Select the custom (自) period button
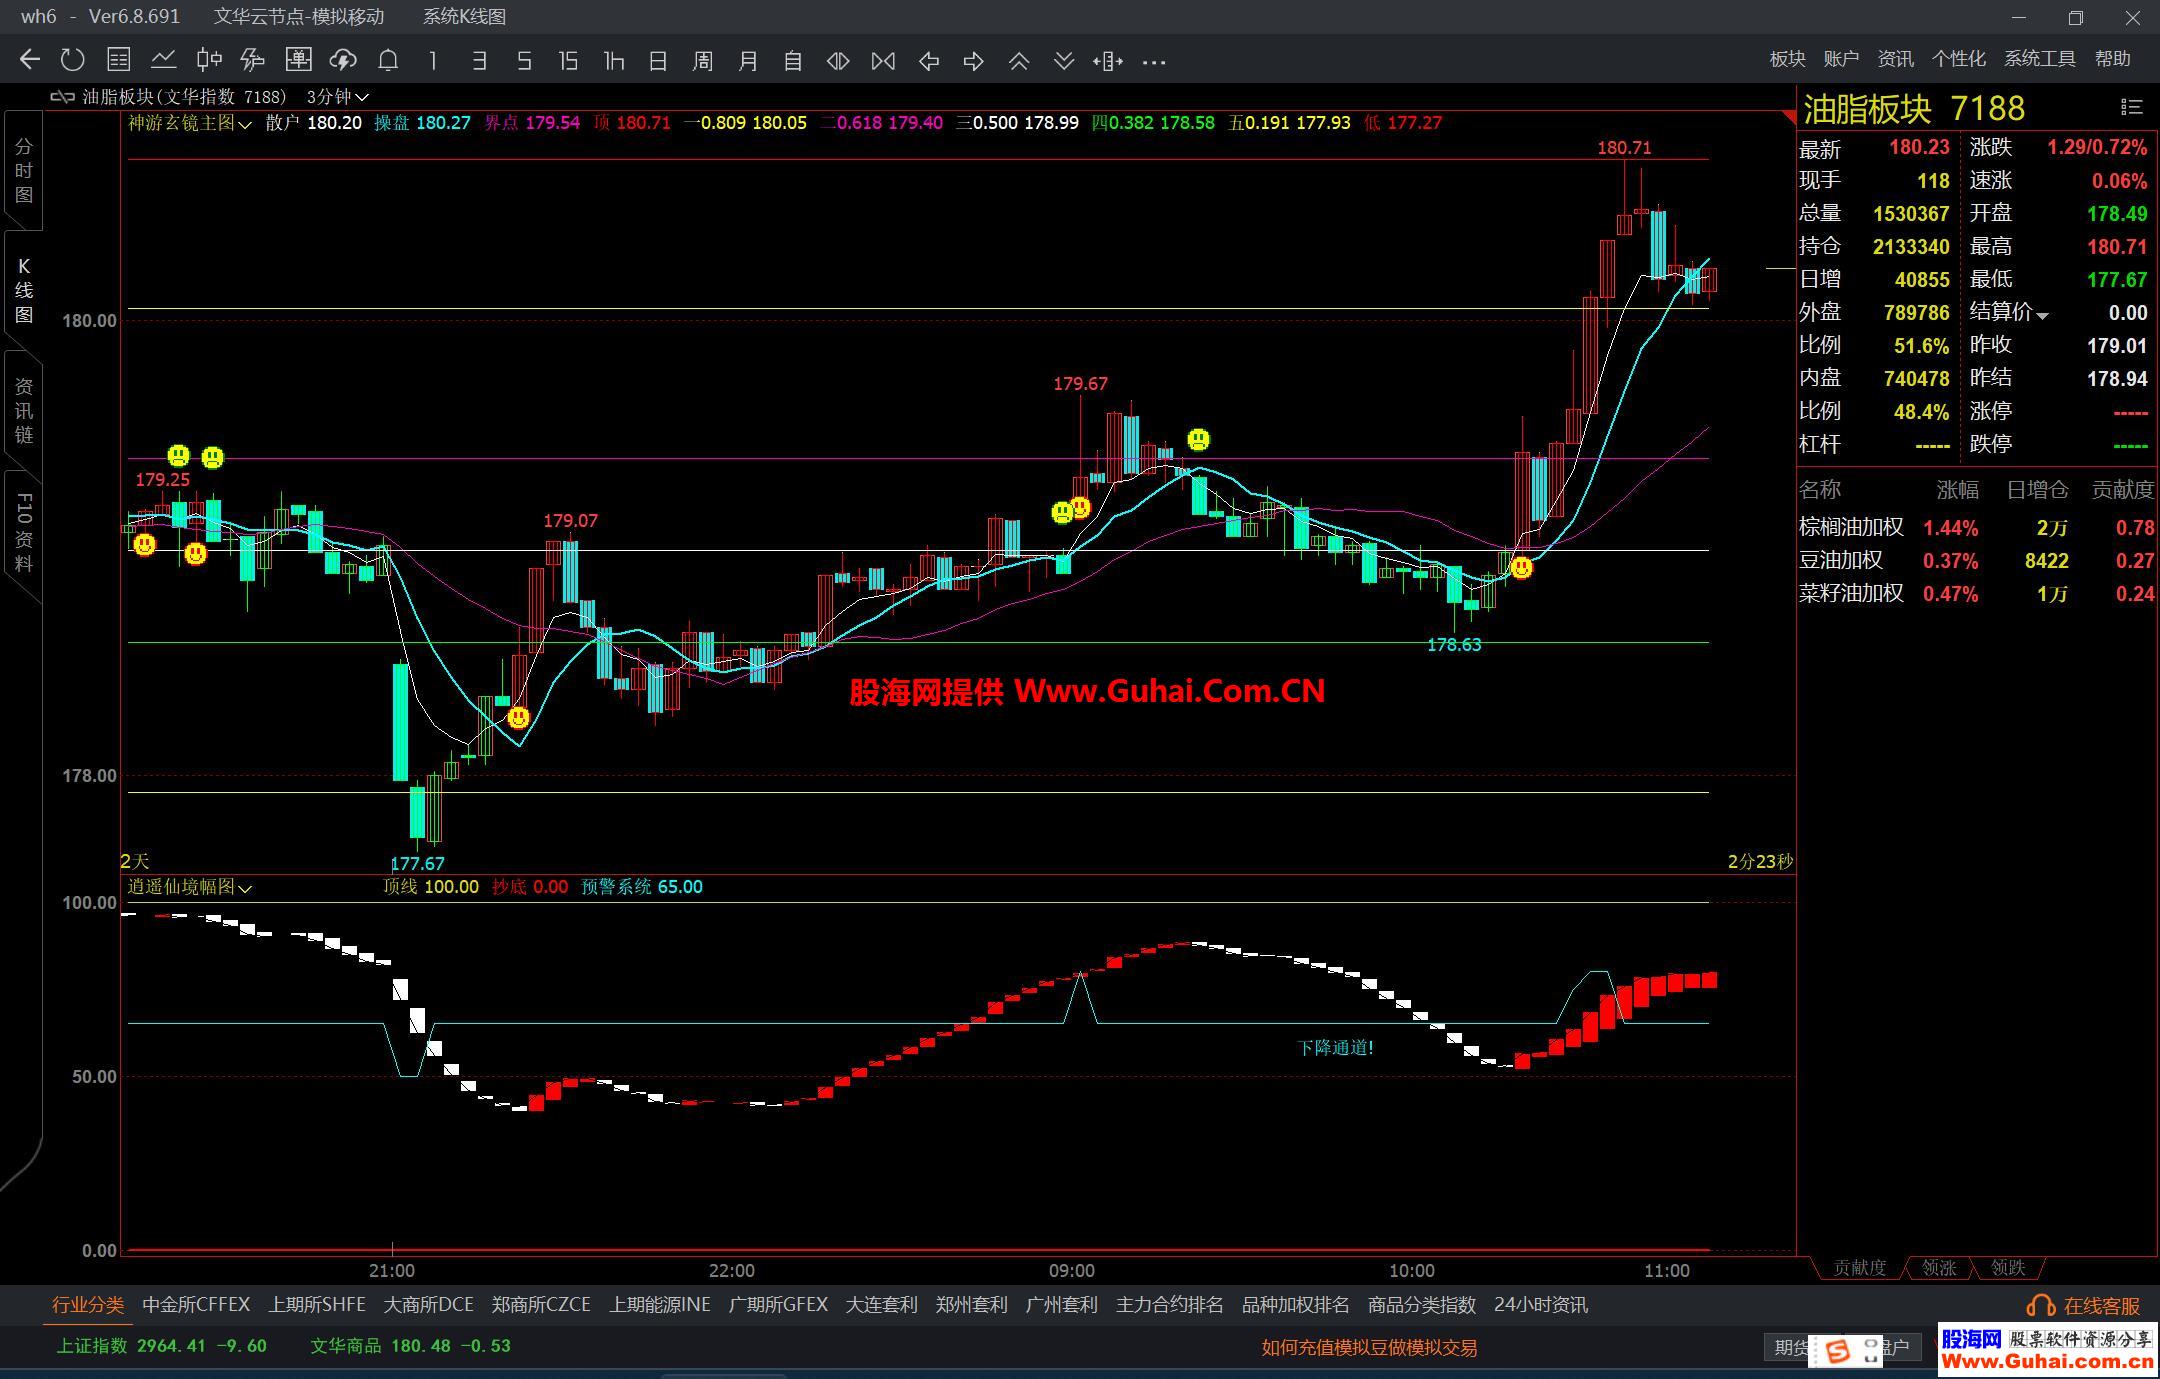This screenshot has width=2160, height=1379. [x=793, y=61]
